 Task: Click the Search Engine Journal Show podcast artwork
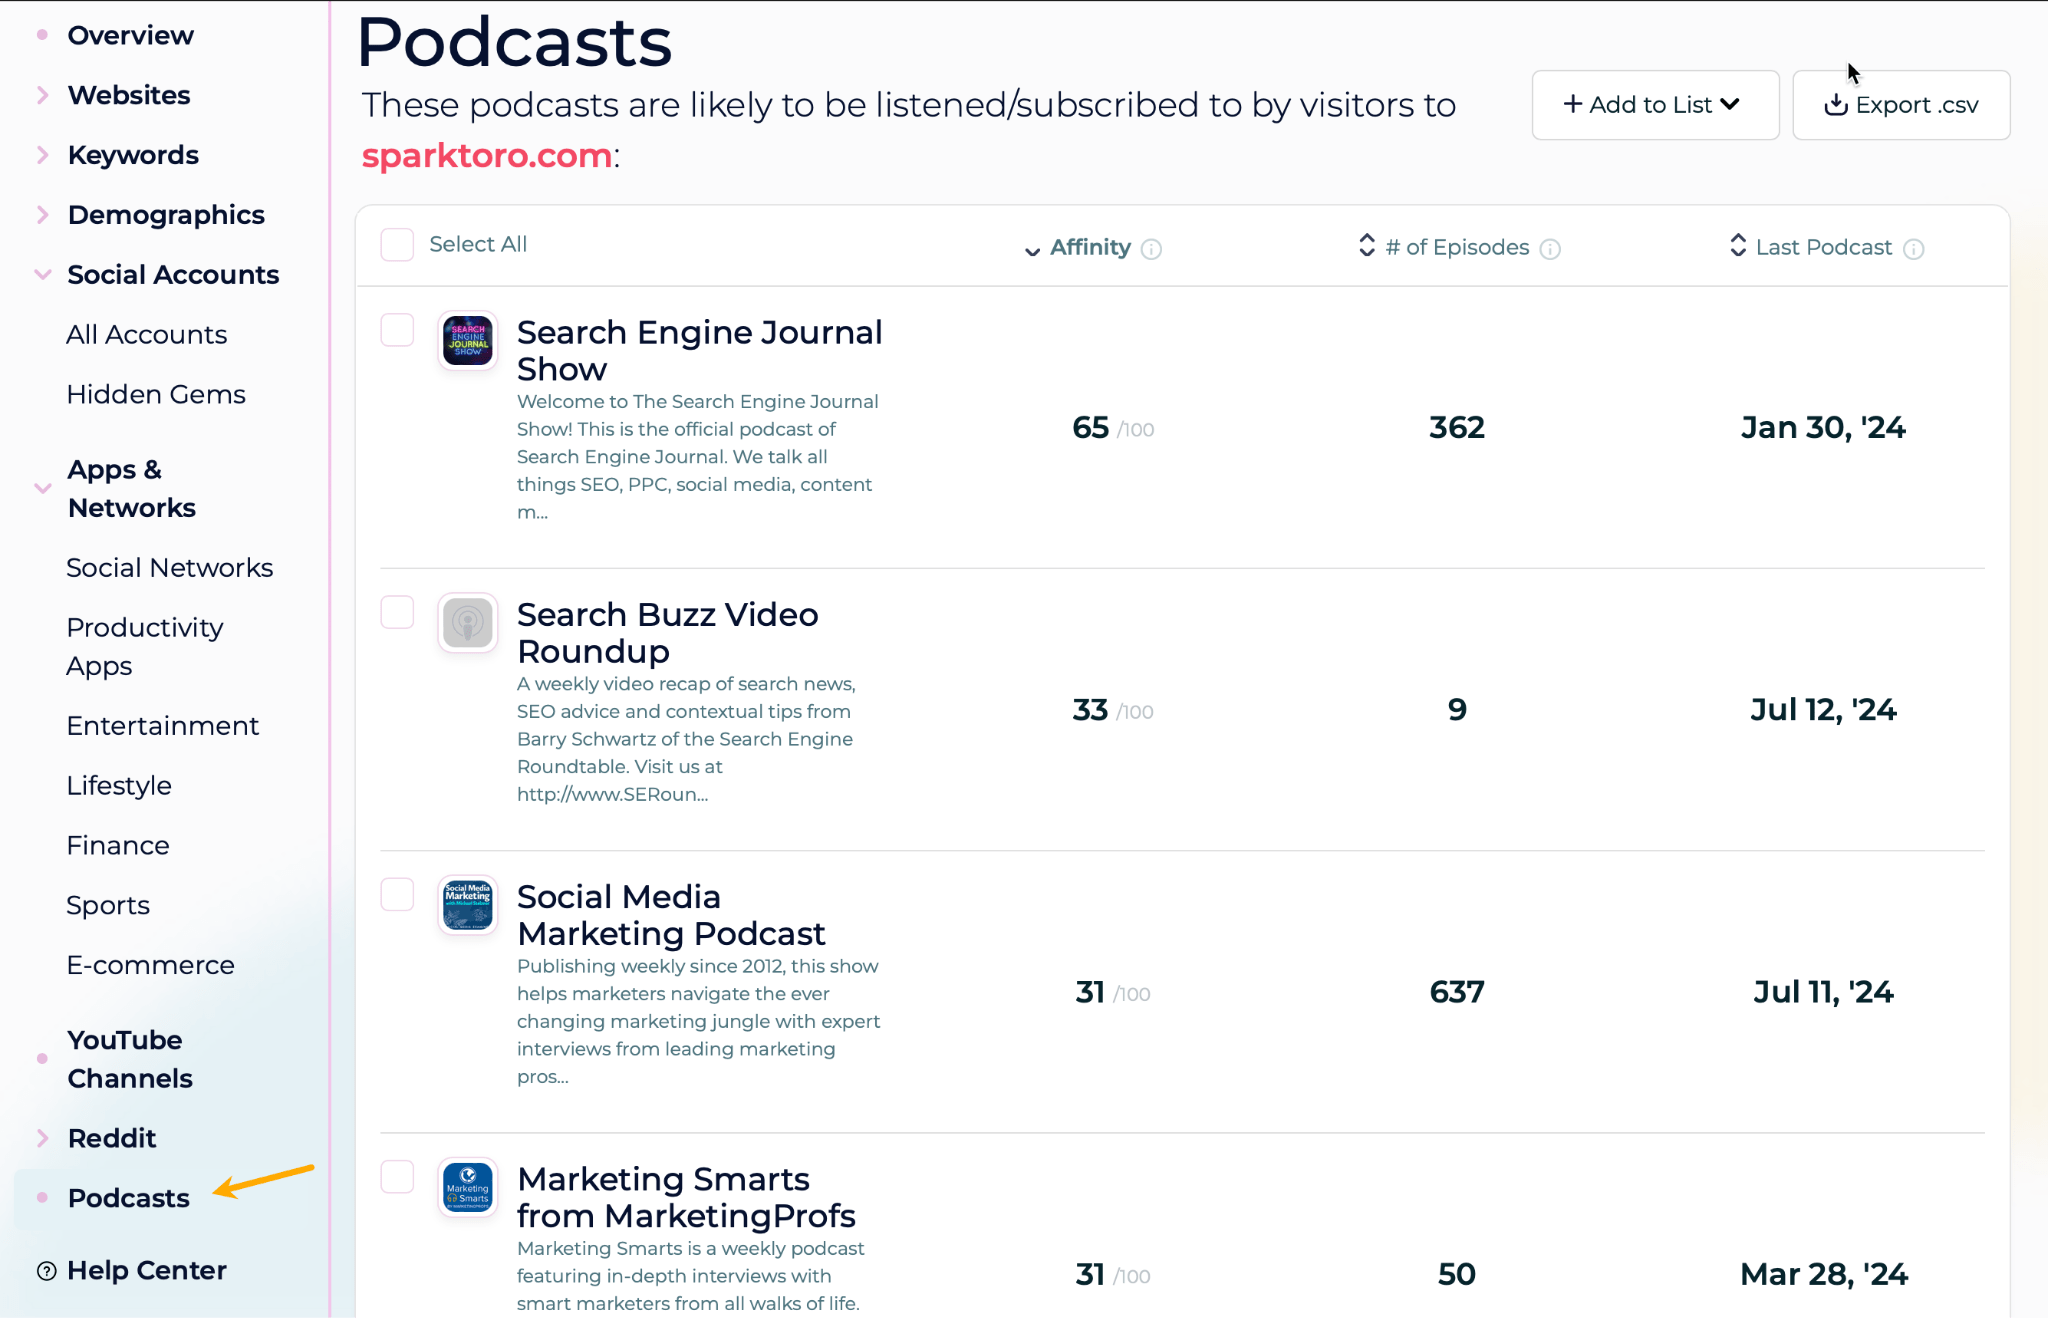tap(467, 341)
